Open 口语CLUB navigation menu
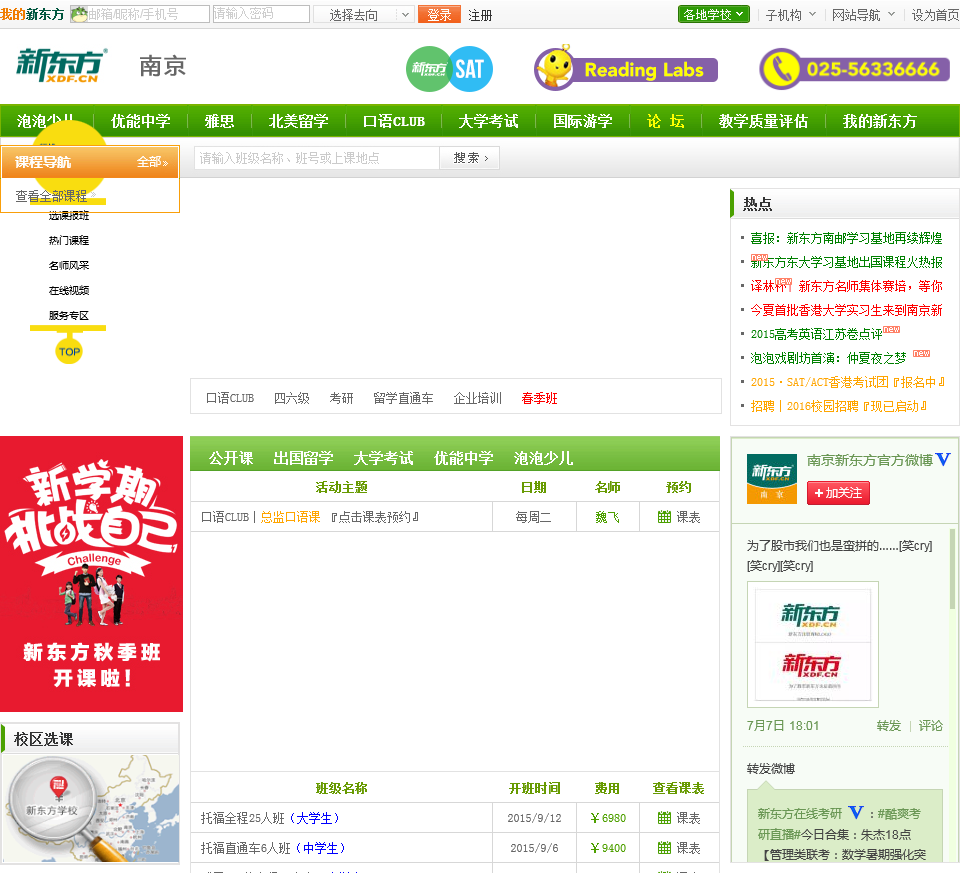This screenshot has width=960, height=873. tap(394, 121)
